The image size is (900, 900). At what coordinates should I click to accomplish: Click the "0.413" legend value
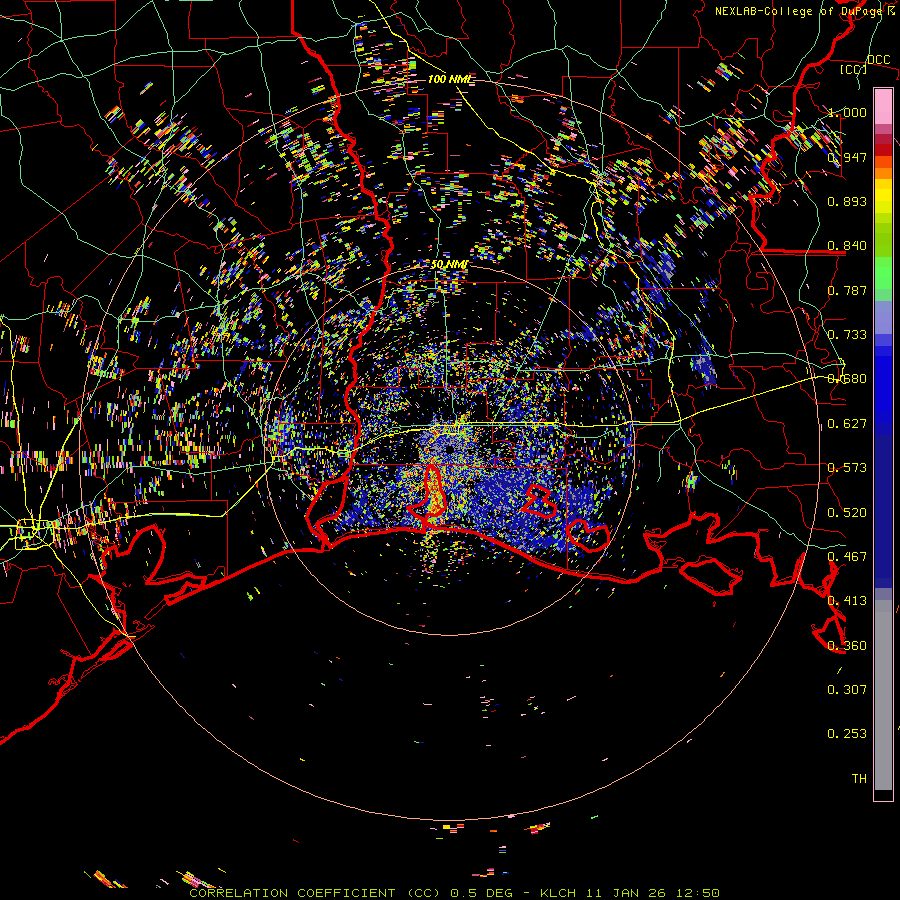pos(847,601)
